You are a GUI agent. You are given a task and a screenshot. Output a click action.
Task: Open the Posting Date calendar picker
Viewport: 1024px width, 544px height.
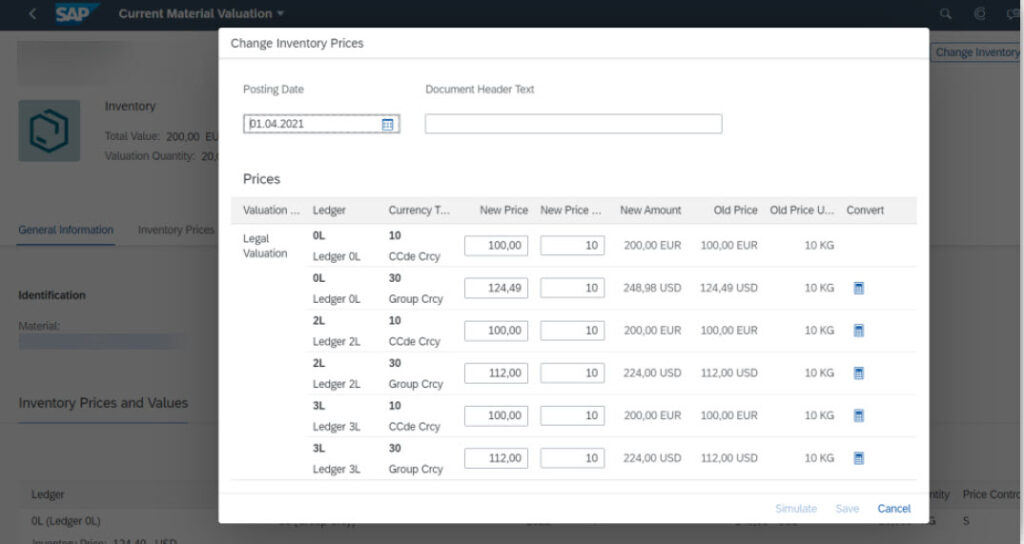tap(388, 124)
